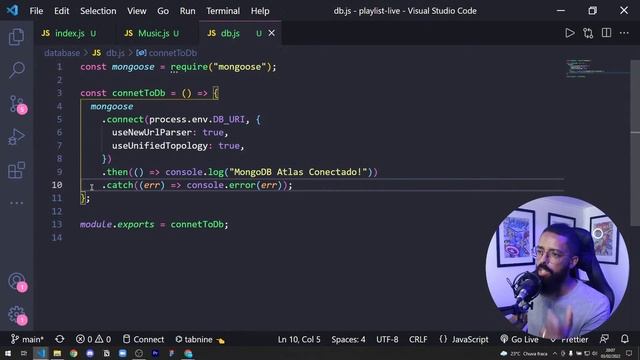Open the Search view in activity bar

tap(16, 70)
